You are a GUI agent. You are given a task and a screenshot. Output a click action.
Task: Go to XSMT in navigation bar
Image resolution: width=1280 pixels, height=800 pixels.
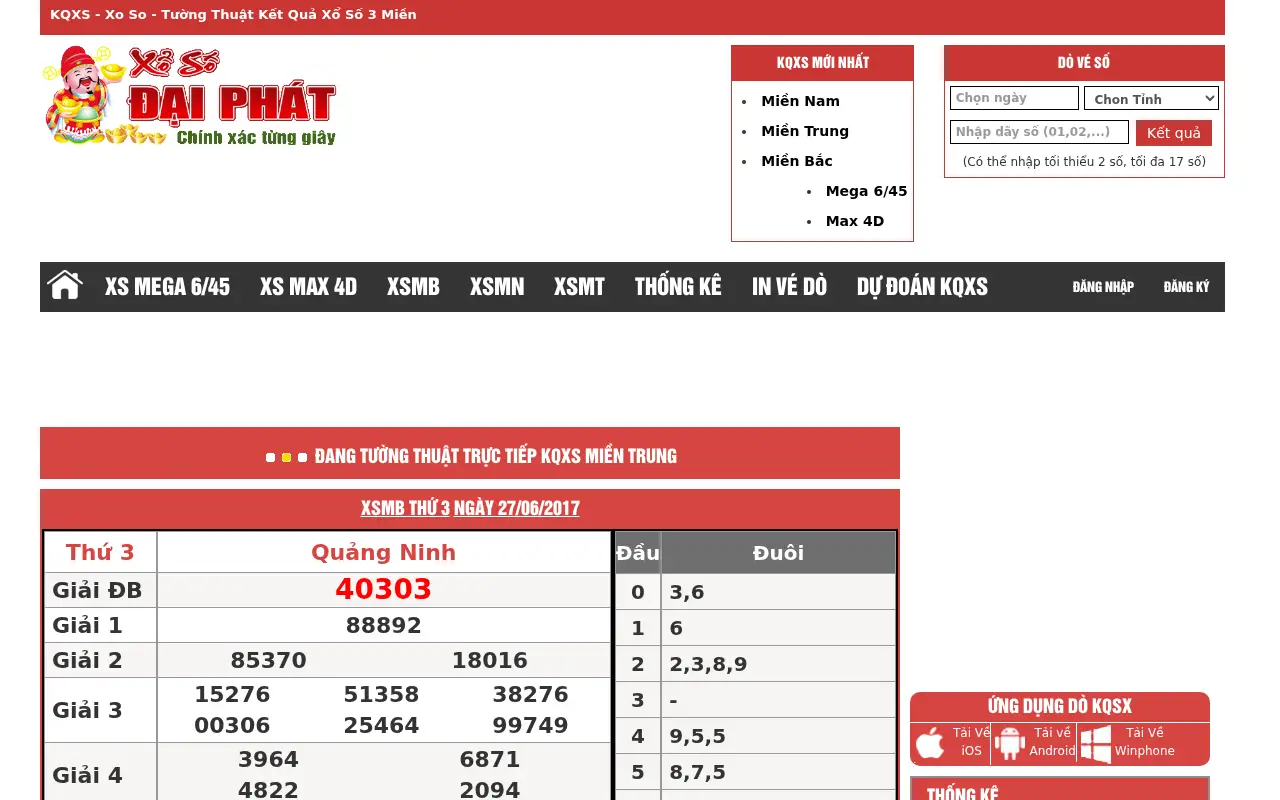579,287
